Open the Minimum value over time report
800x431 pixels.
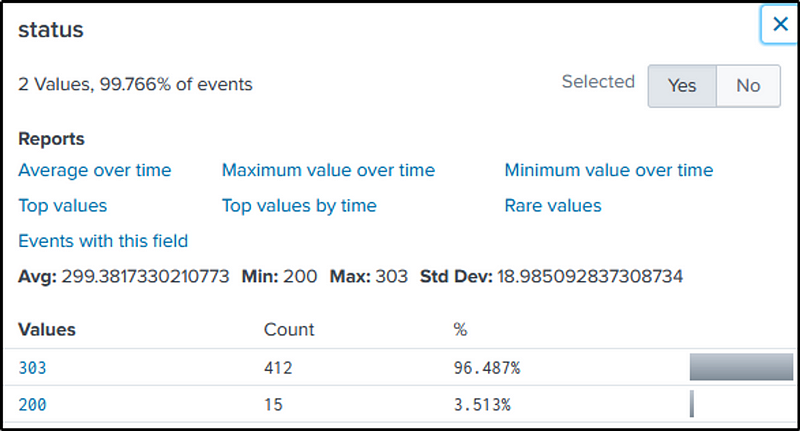(608, 170)
